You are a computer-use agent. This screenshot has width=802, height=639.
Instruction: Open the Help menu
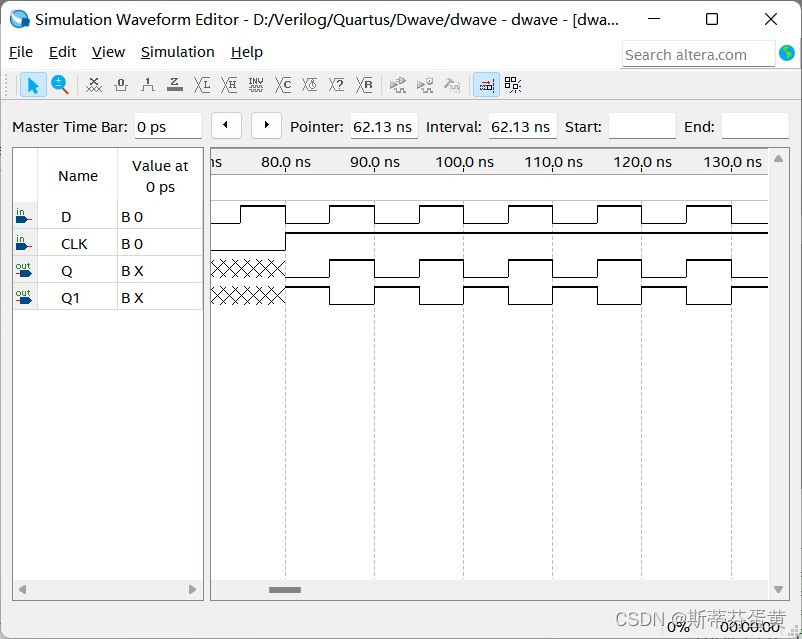coord(247,52)
